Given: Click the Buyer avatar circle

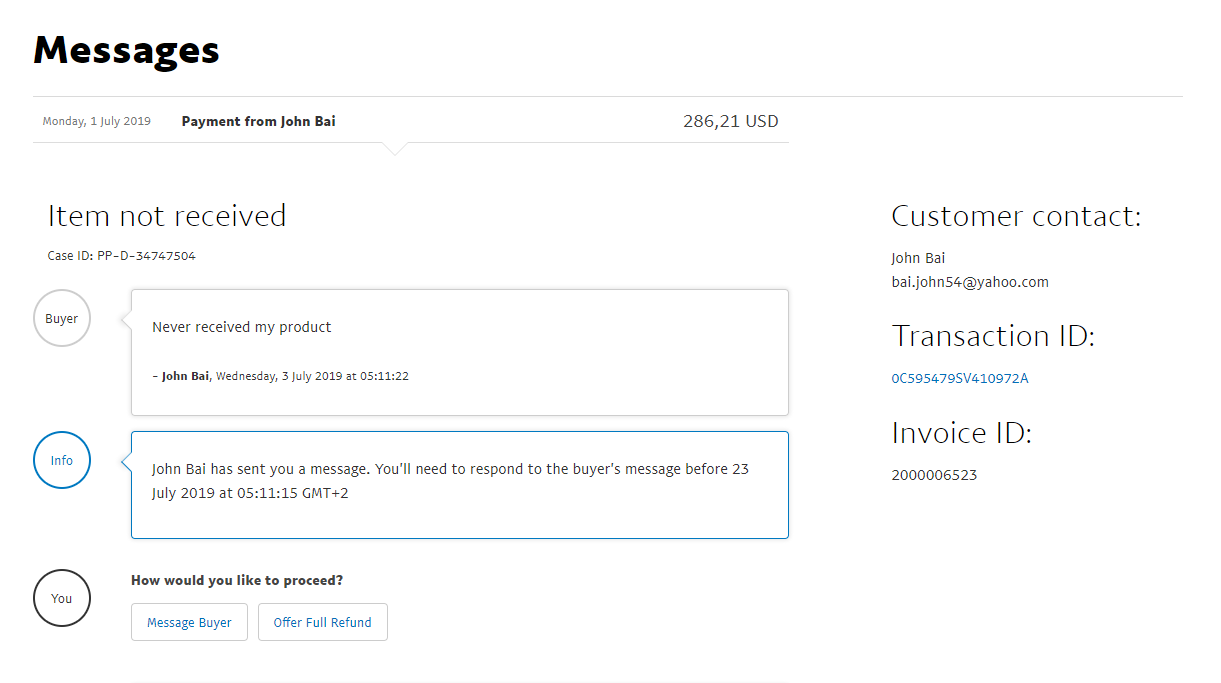Looking at the screenshot, I should pyautogui.click(x=62, y=319).
